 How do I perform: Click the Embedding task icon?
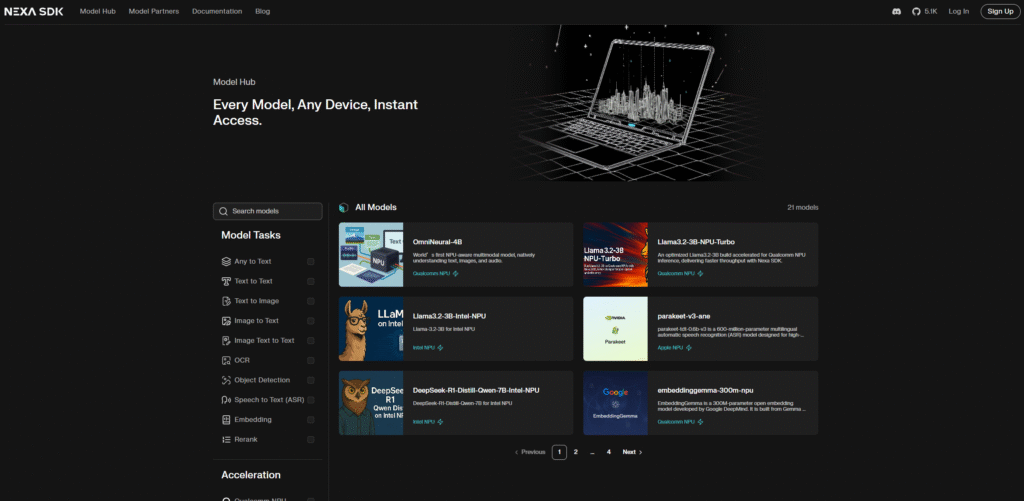(x=226, y=420)
